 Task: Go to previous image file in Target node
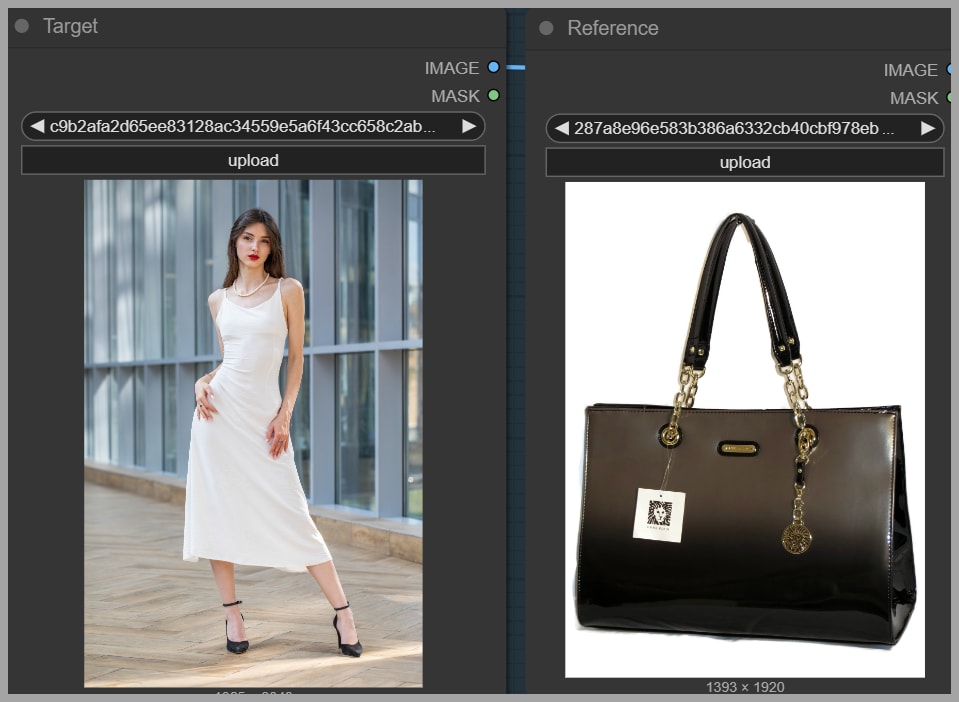tap(37, 126)
